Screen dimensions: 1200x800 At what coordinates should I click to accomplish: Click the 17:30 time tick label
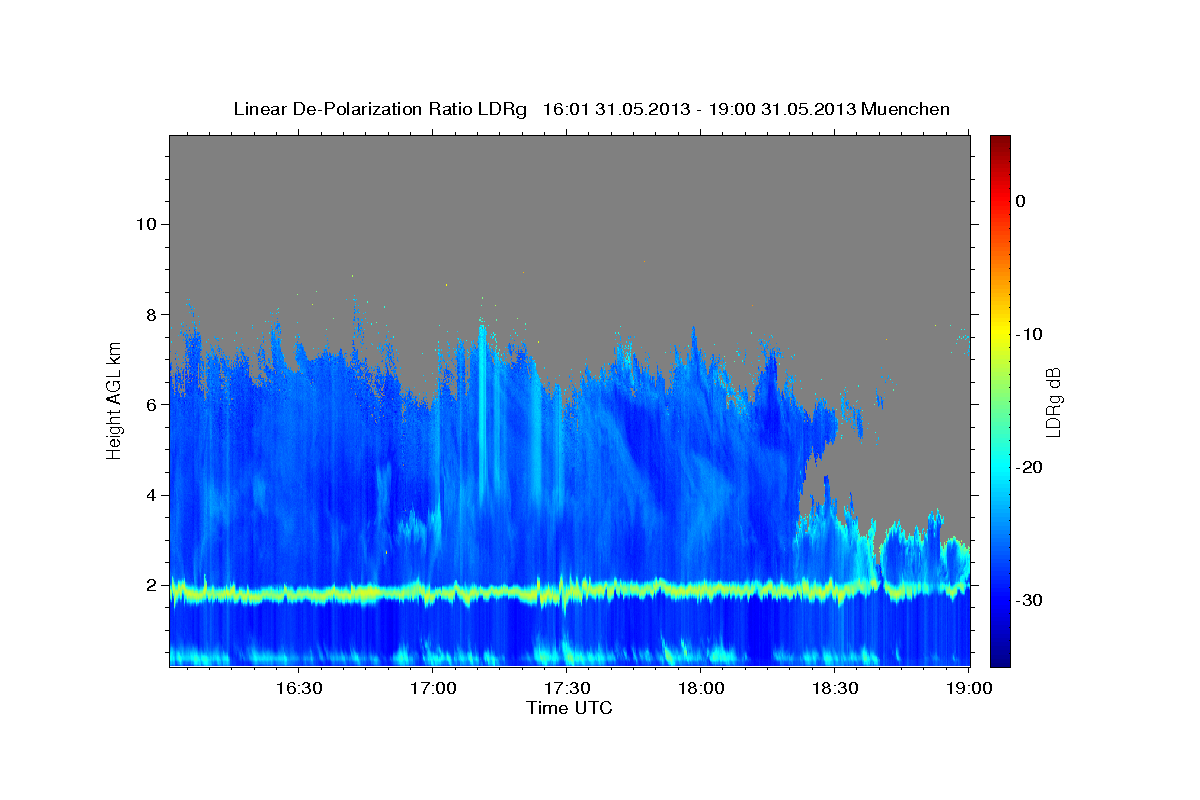566,688
